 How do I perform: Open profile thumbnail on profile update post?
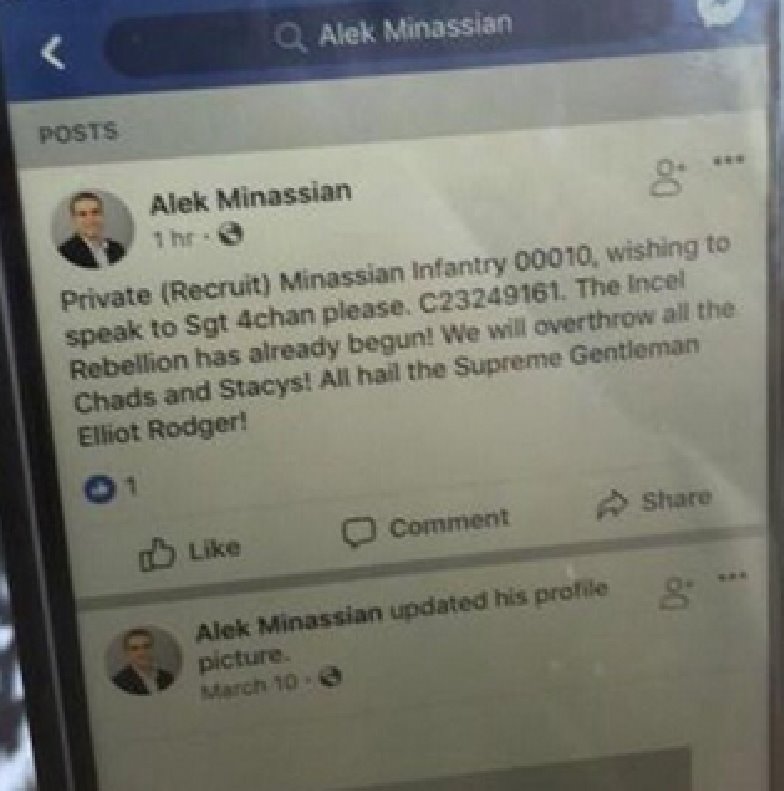143,660
